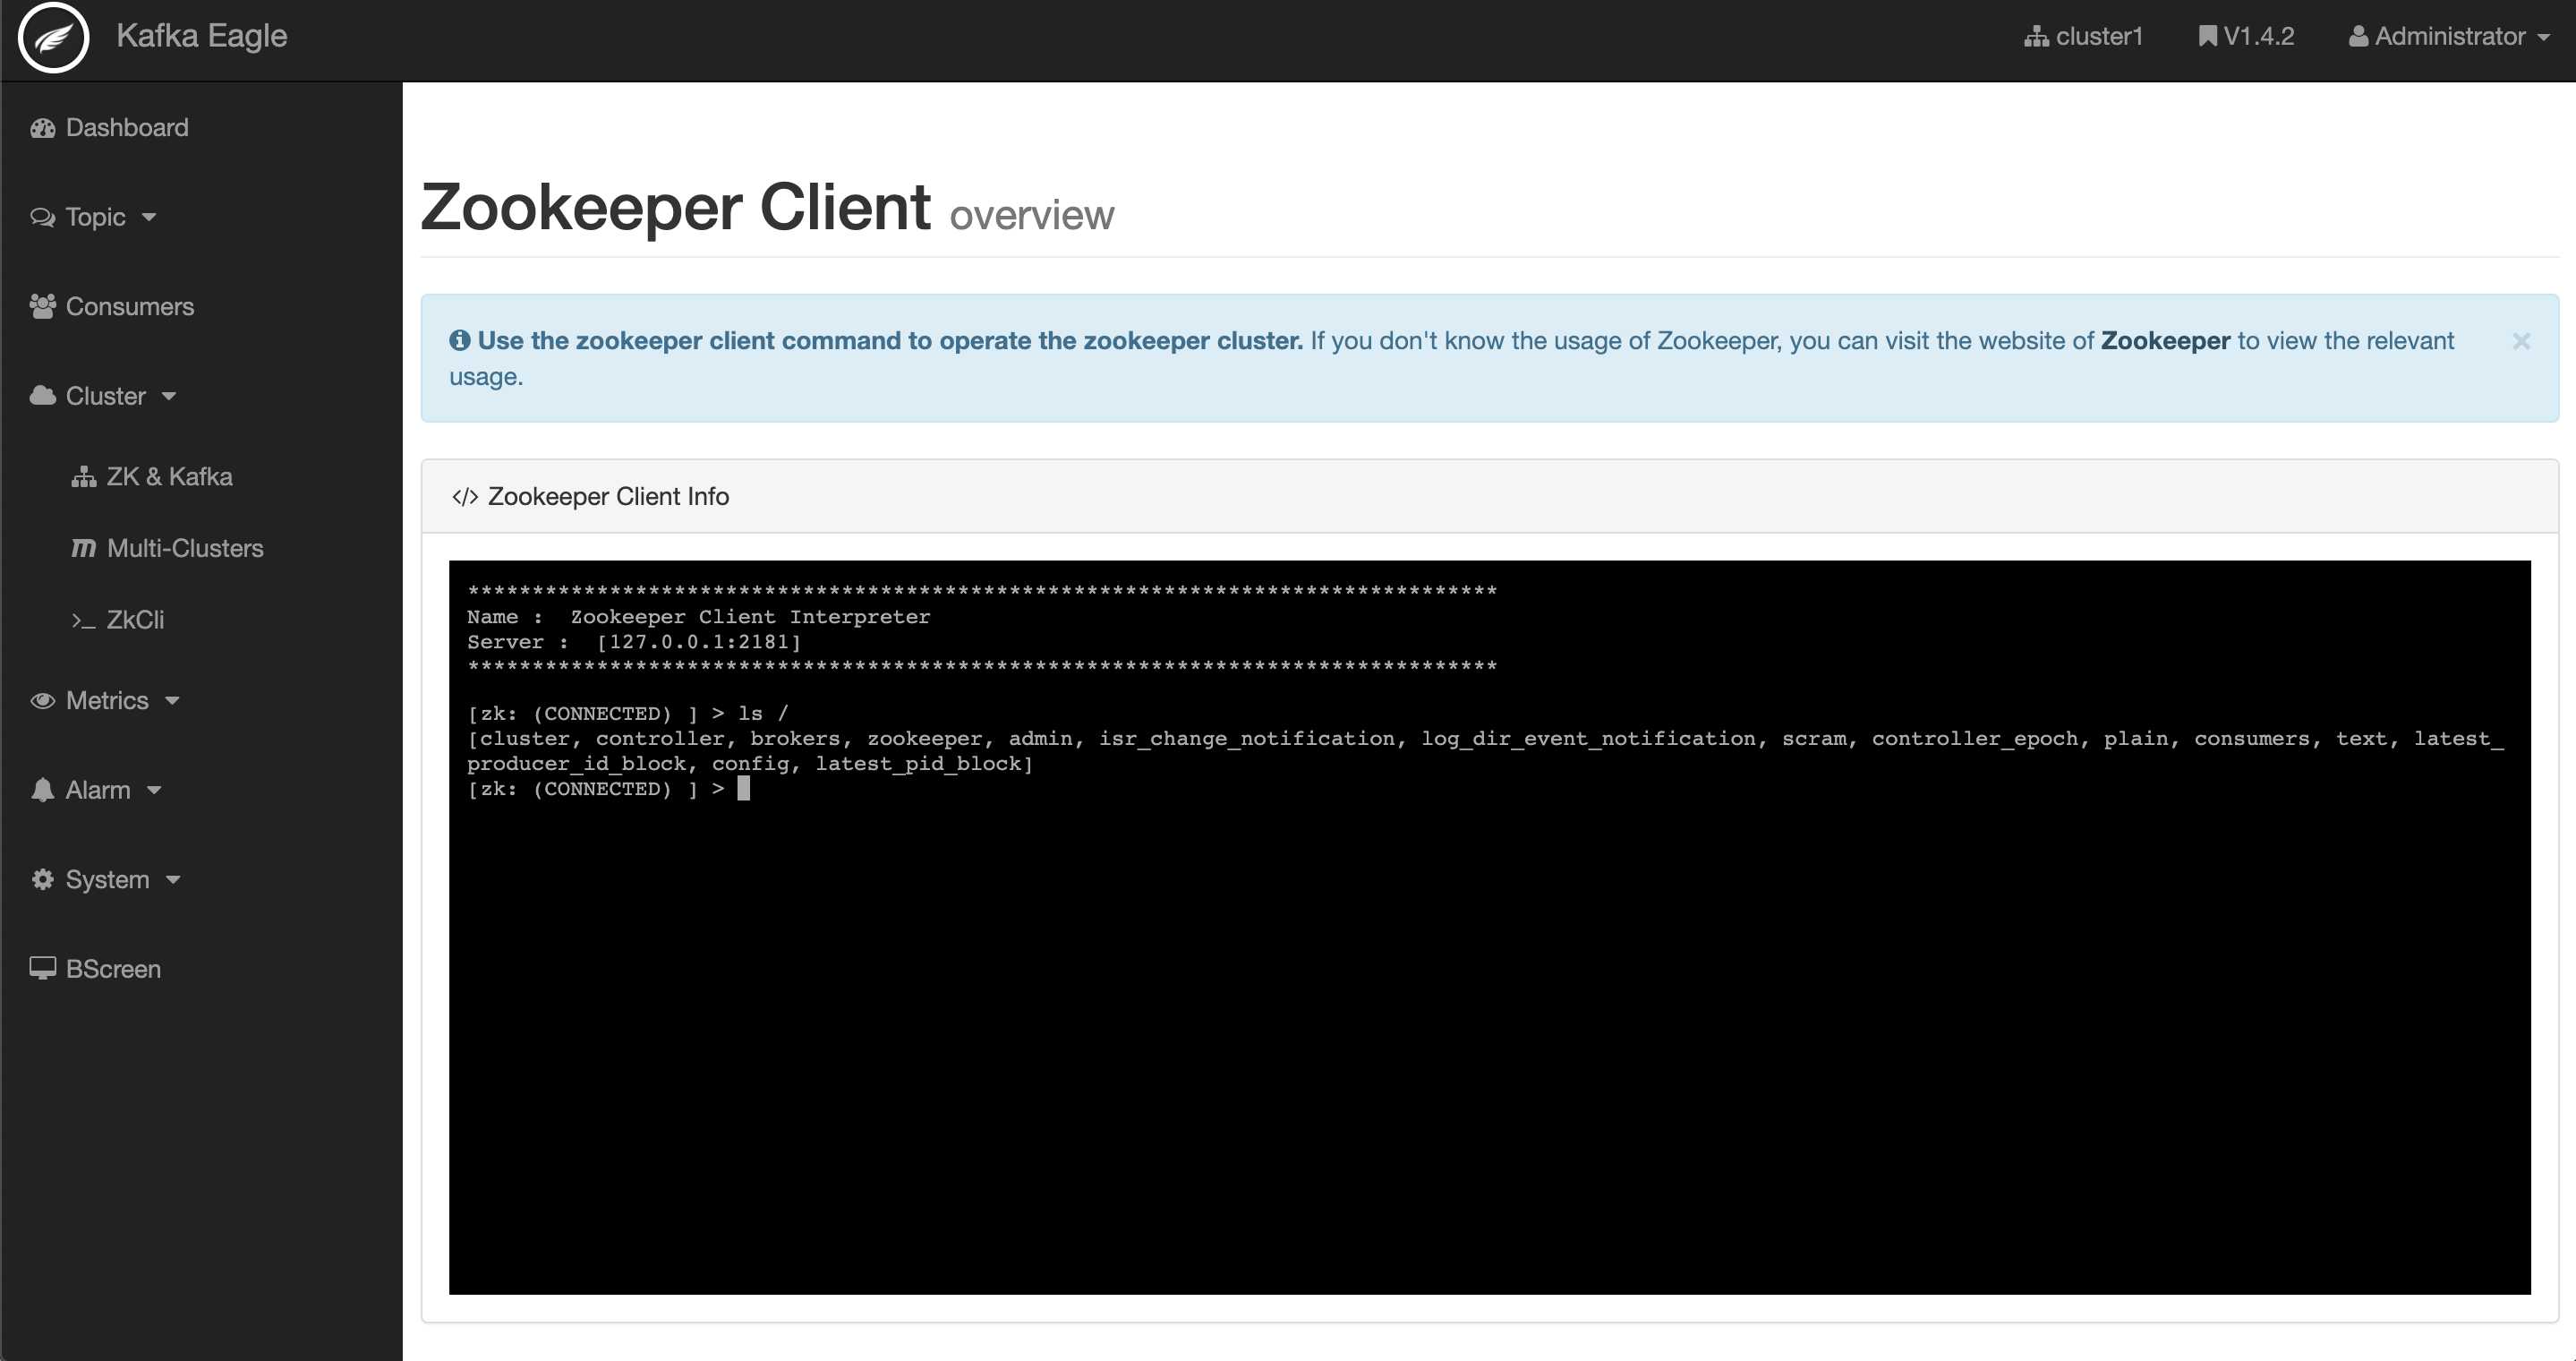Open the V1.4.2 version link
Image resolution: width=2576 pixels, height=1361 pixels.
[x=2259, y=36]
